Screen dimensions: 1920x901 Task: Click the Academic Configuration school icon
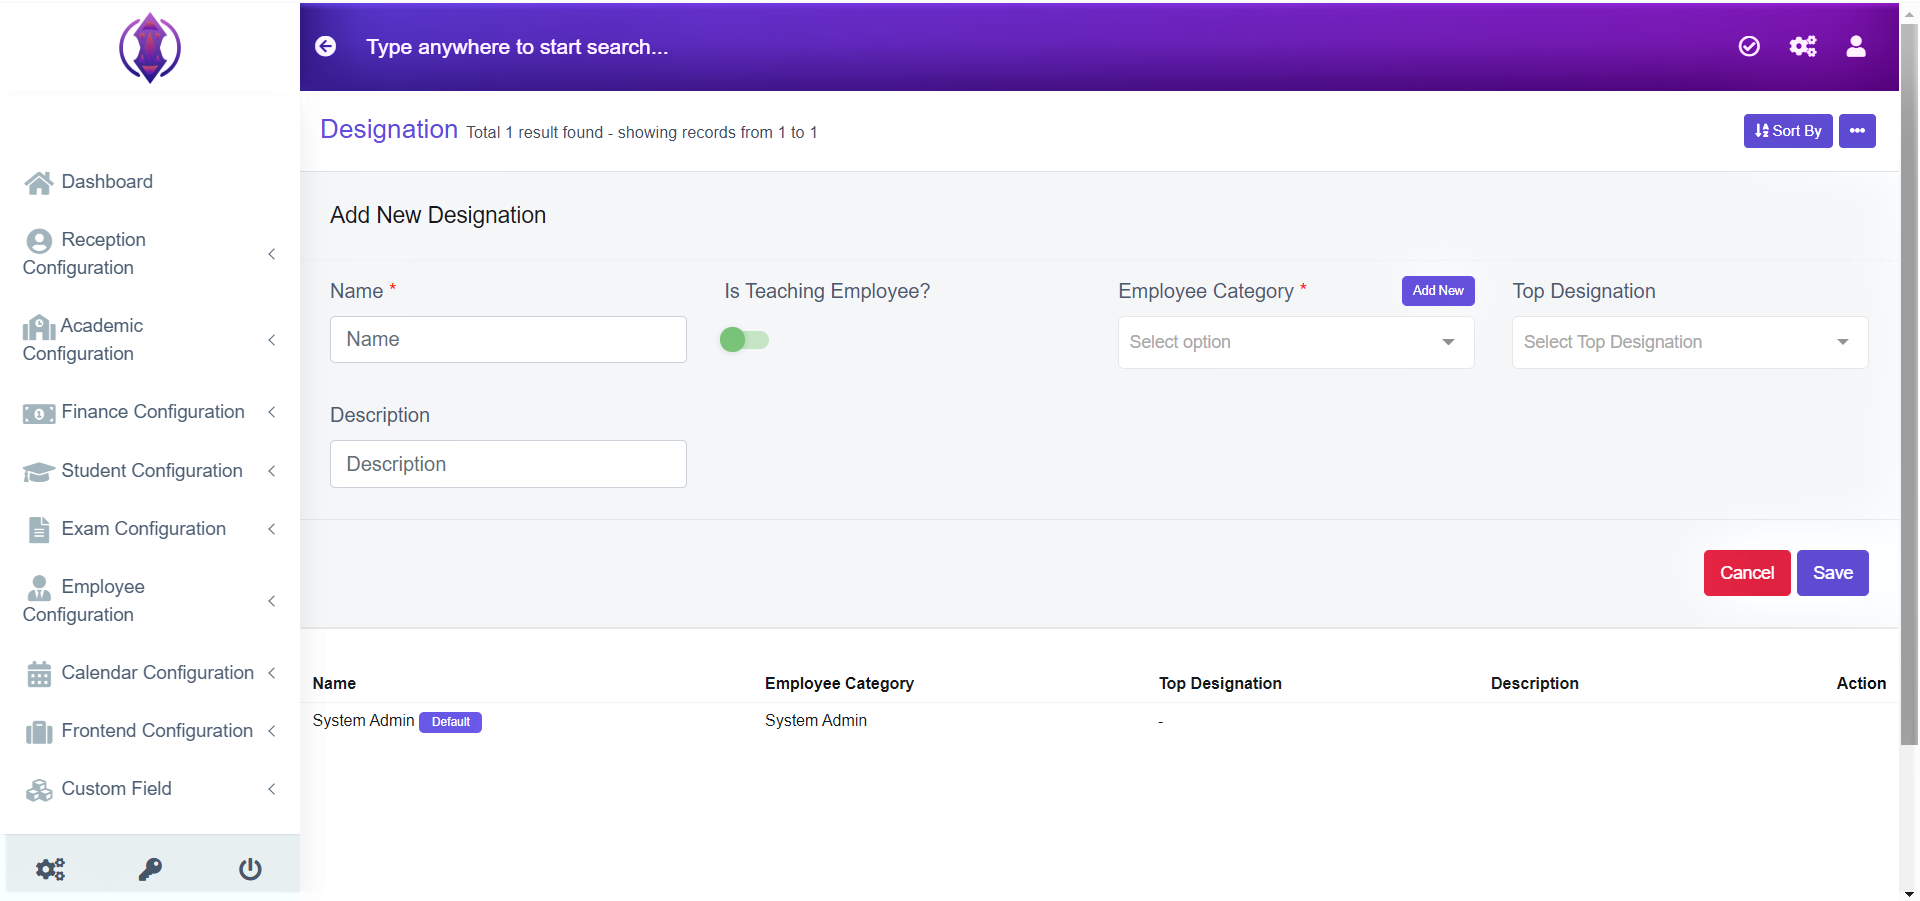[x=39, y=327]
